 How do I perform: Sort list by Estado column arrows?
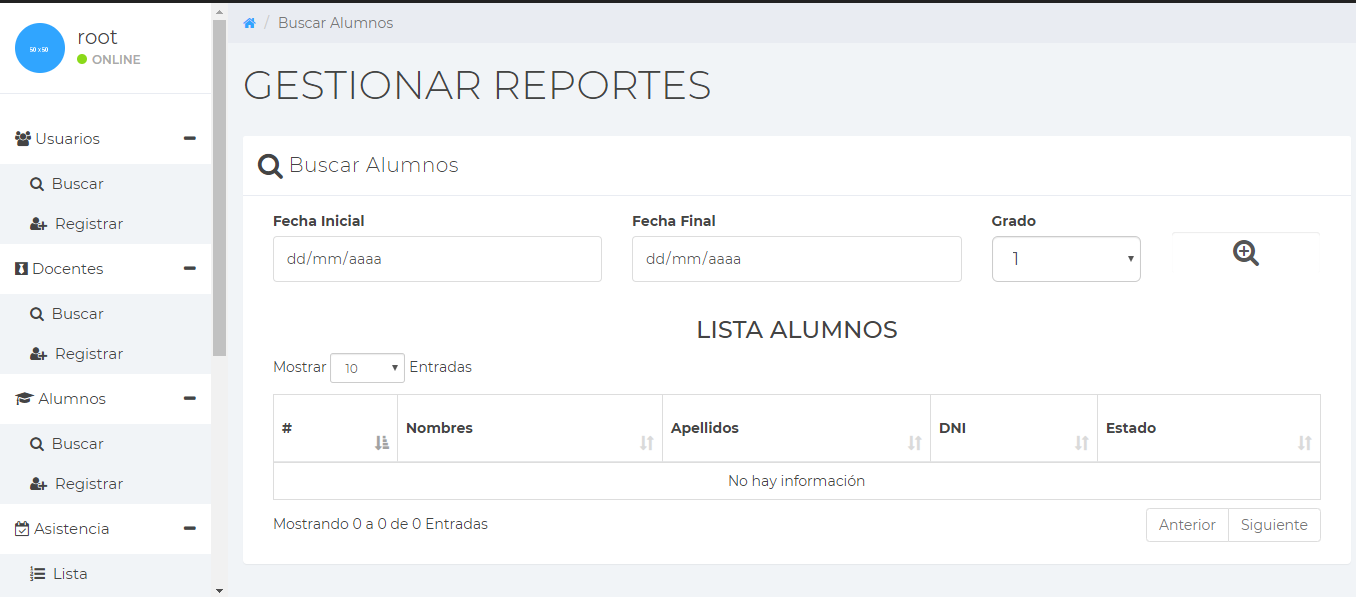[1304, 443]
